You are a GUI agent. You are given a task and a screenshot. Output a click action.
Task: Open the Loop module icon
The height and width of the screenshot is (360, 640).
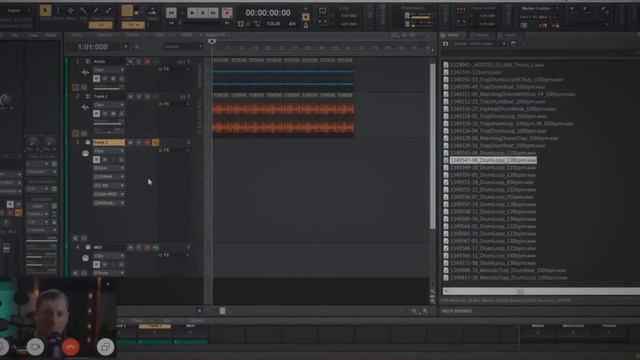pos(322,11)
